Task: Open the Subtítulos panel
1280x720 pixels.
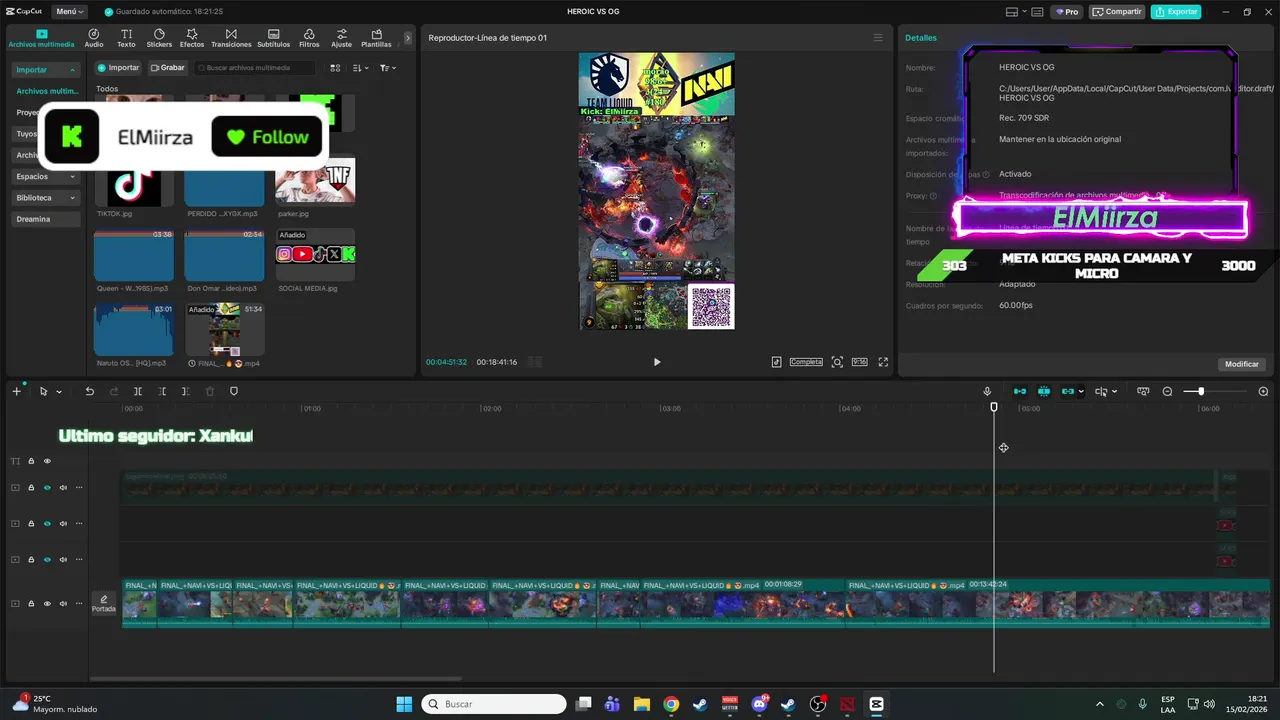Action: click(274, 38)
